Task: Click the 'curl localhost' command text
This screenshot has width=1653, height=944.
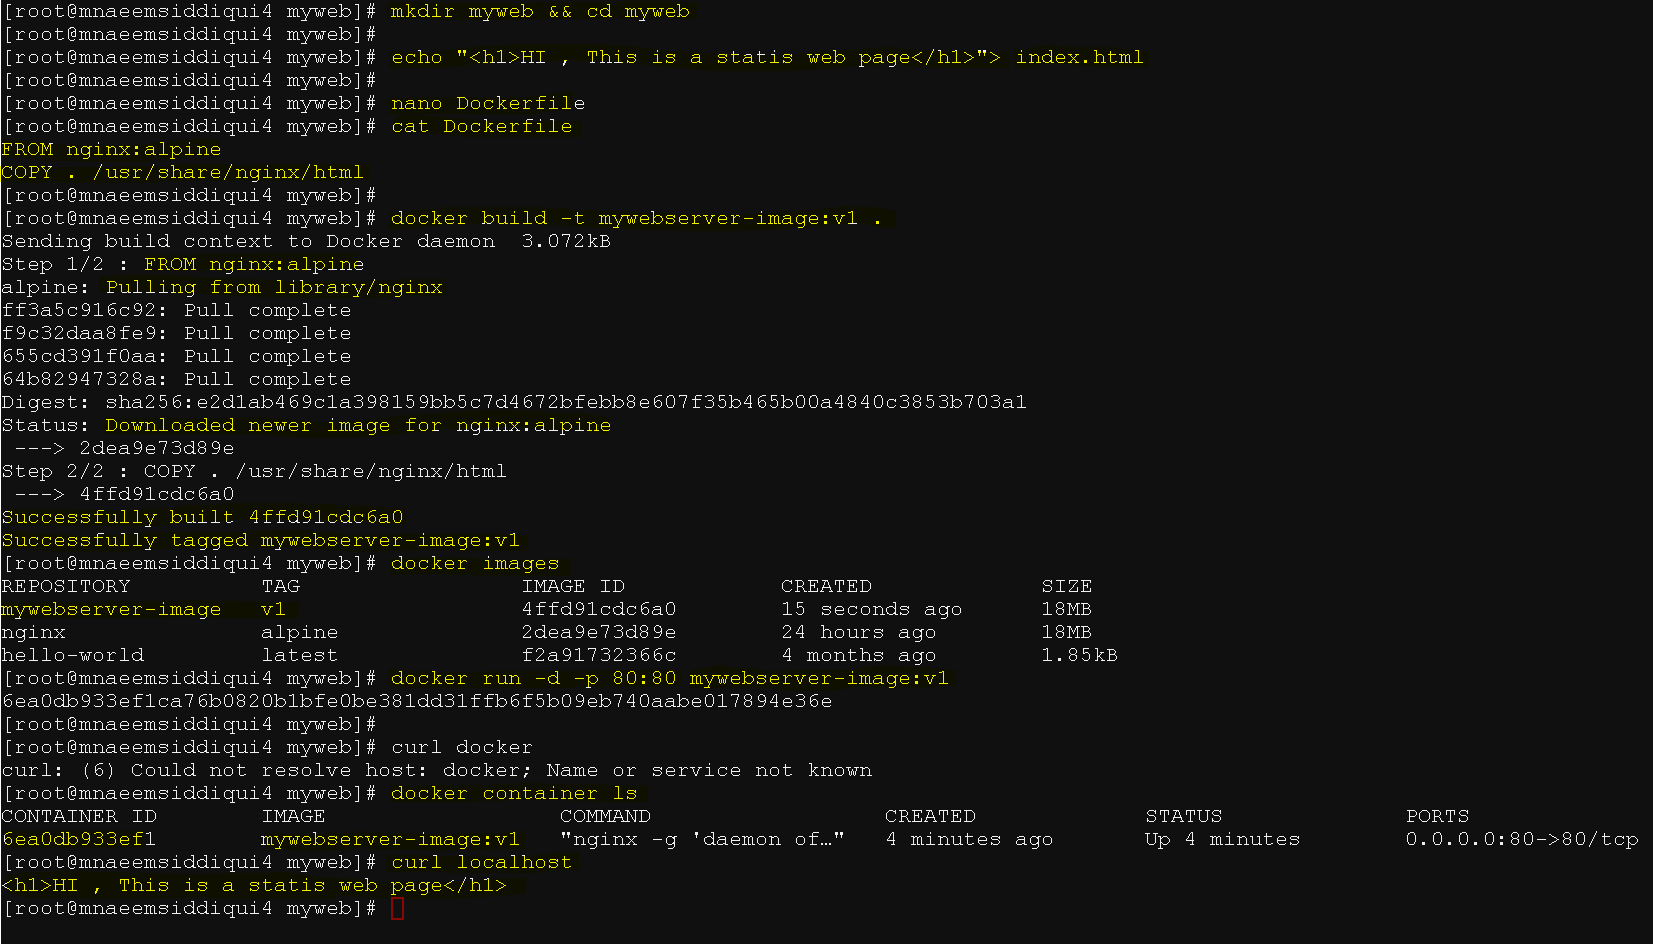Action: pos(482,862)
